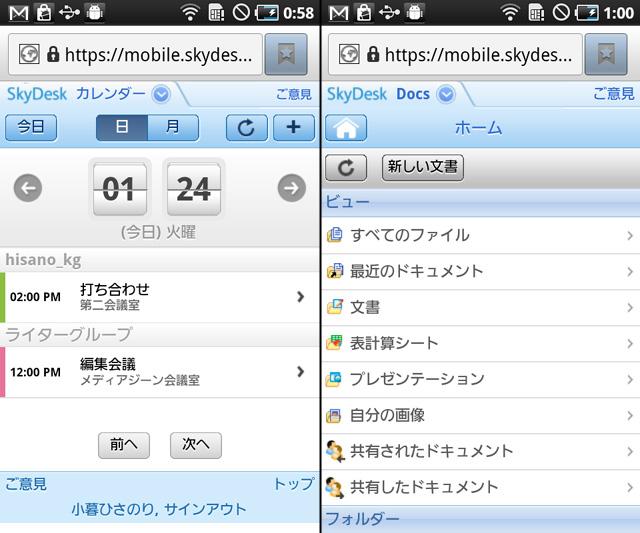Tap Wi-Fi icon in right status bar
The image size is (640, 533).
pos(509,13)
